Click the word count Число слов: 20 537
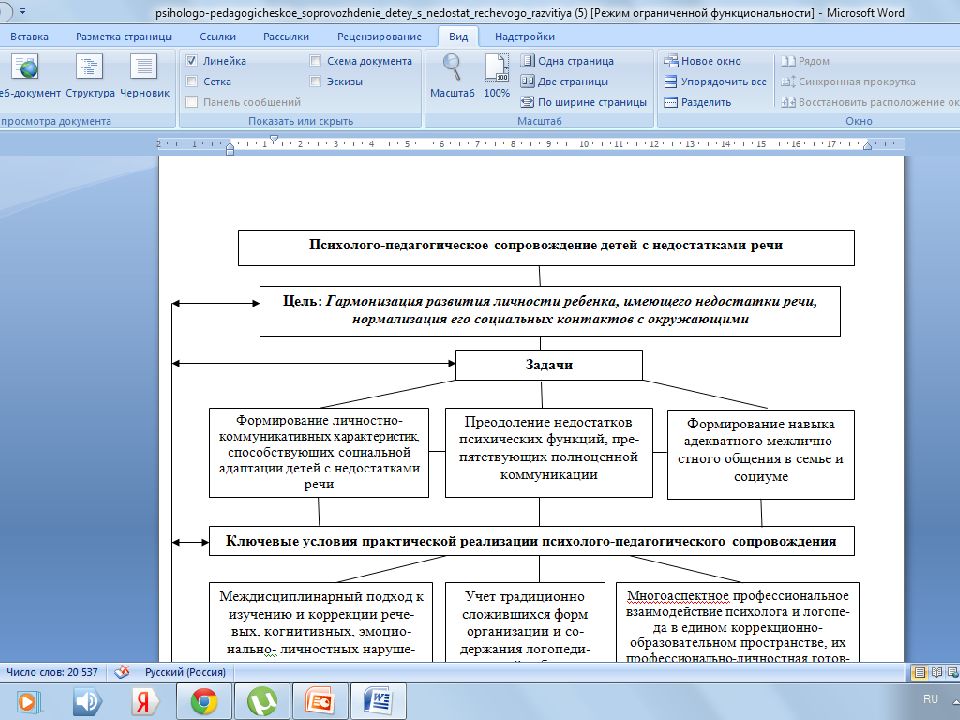 pyautogui.click(x=51, y=672)
